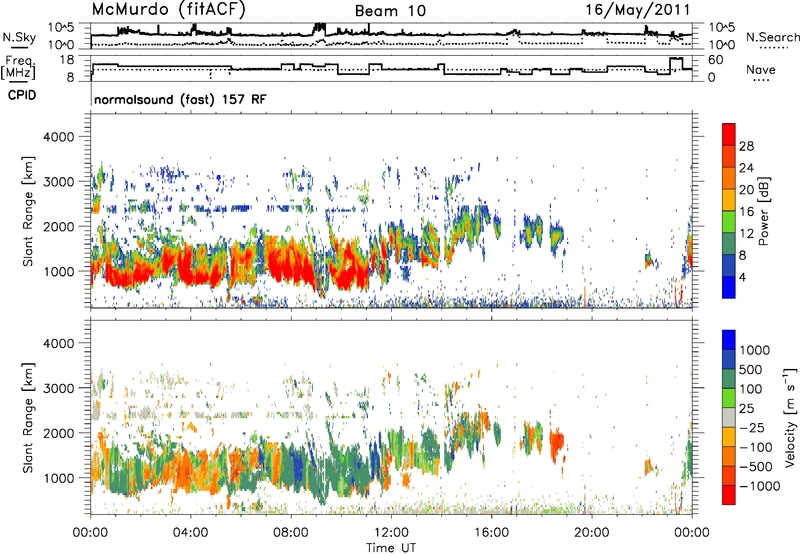Click the '20' label on Power colorbar

746,190
